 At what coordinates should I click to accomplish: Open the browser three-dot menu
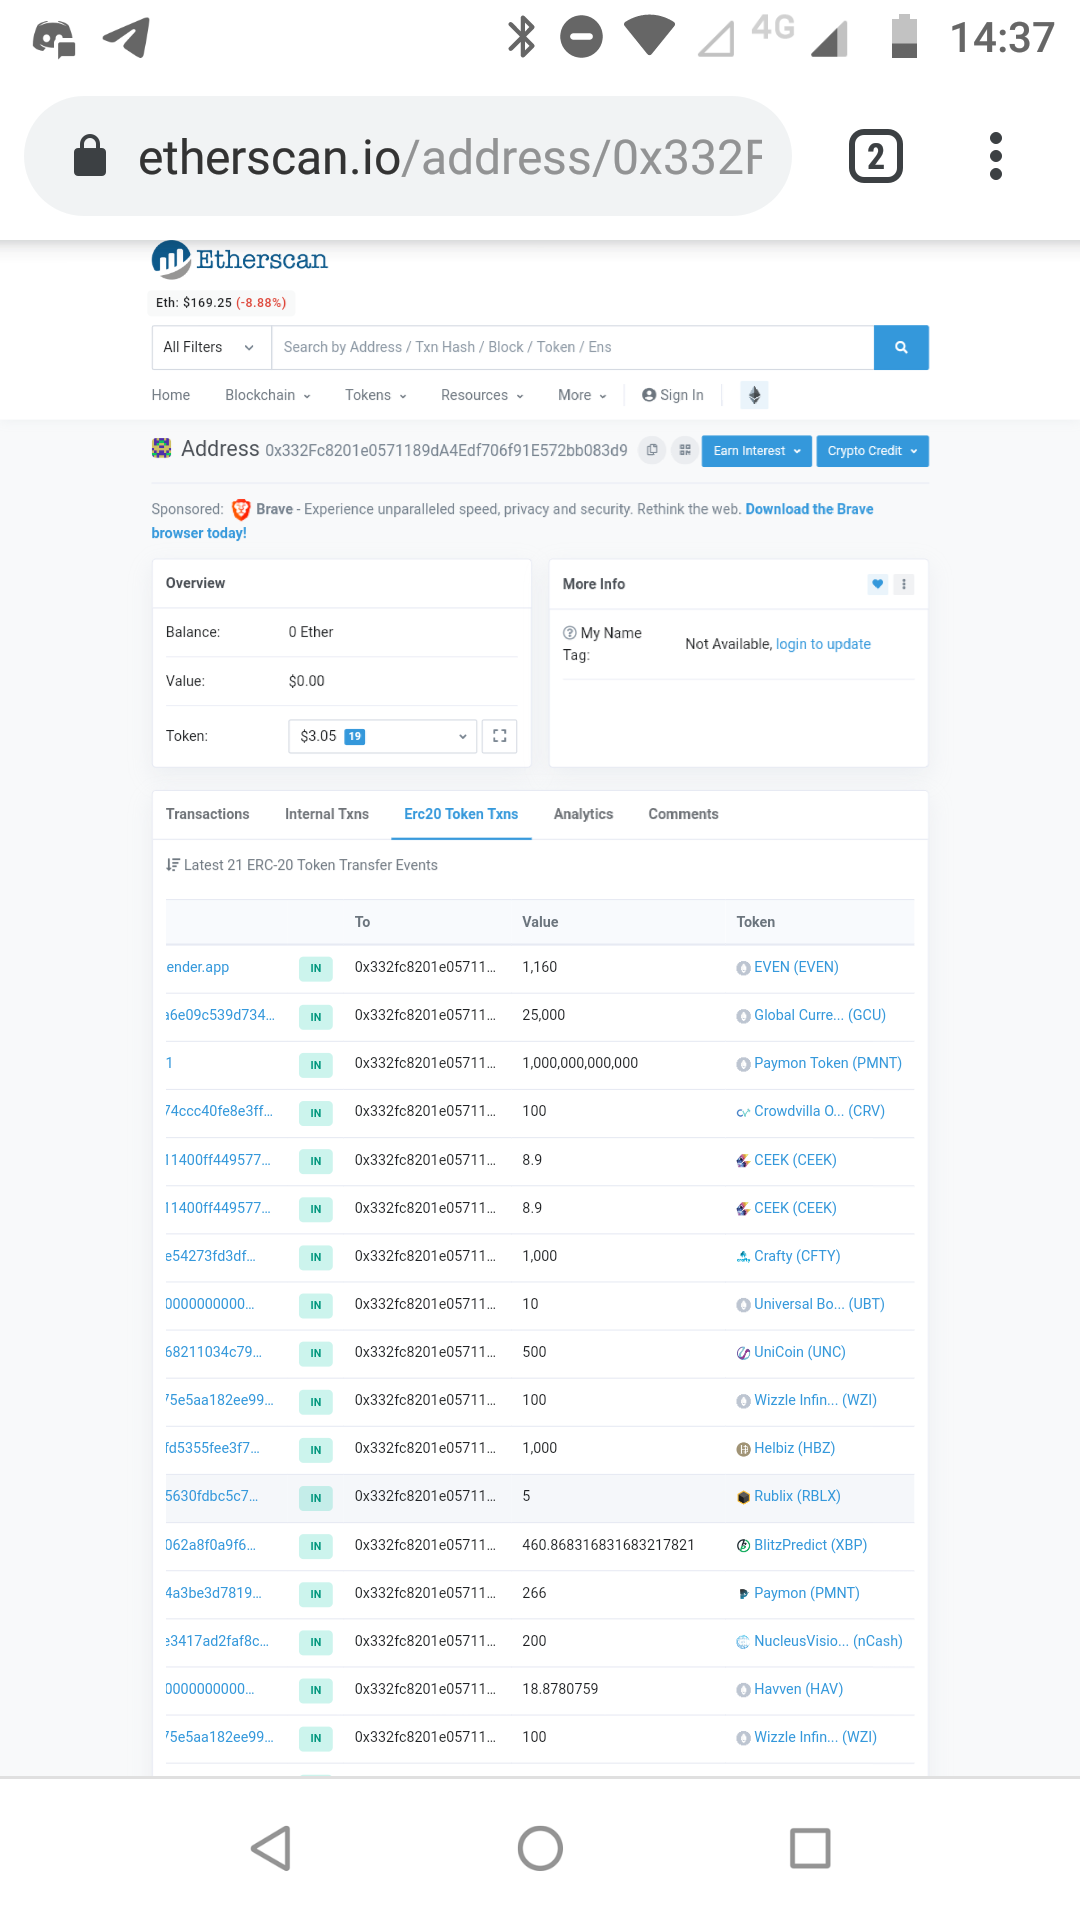[x=995, y=156]
